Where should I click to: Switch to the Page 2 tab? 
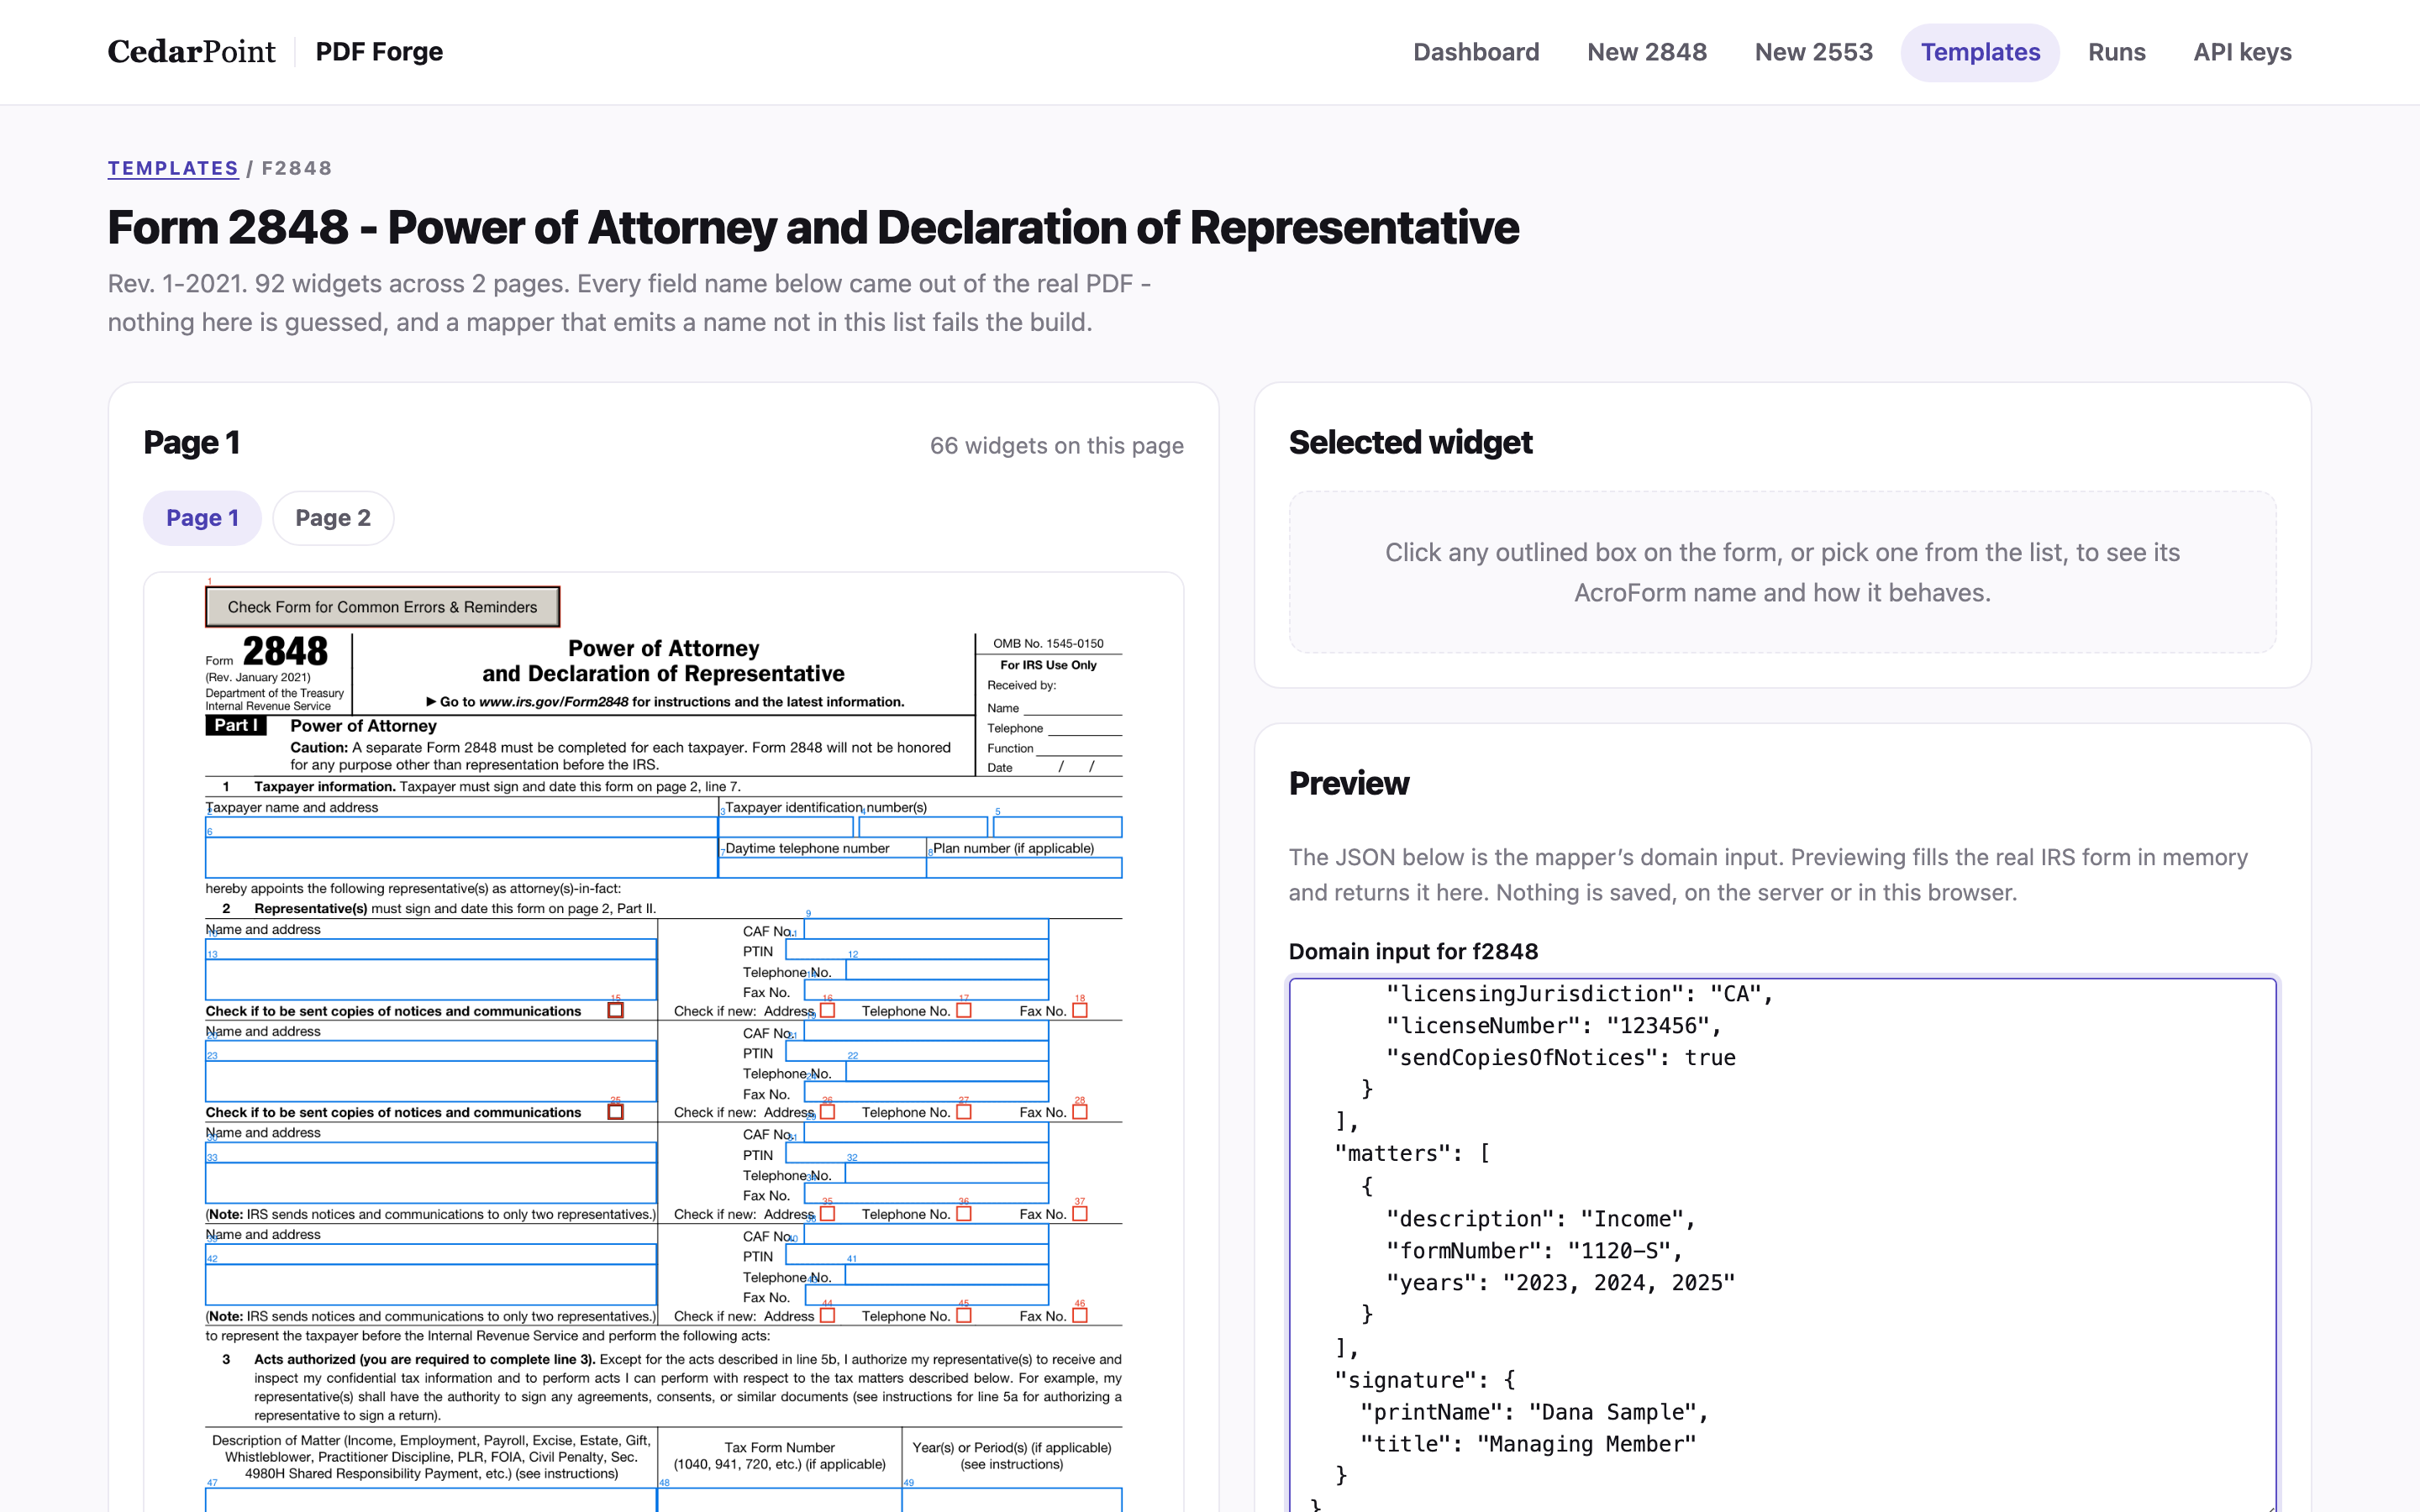click(x=333, y=518)
